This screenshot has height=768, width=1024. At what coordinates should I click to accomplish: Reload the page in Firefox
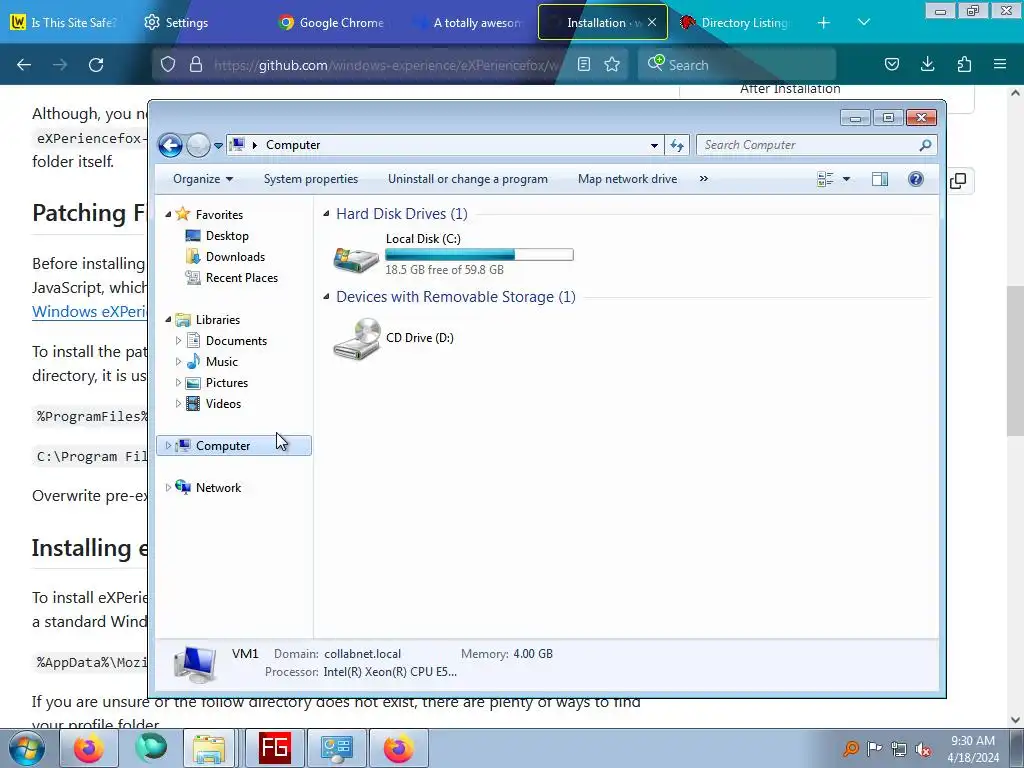pos(96,65)
